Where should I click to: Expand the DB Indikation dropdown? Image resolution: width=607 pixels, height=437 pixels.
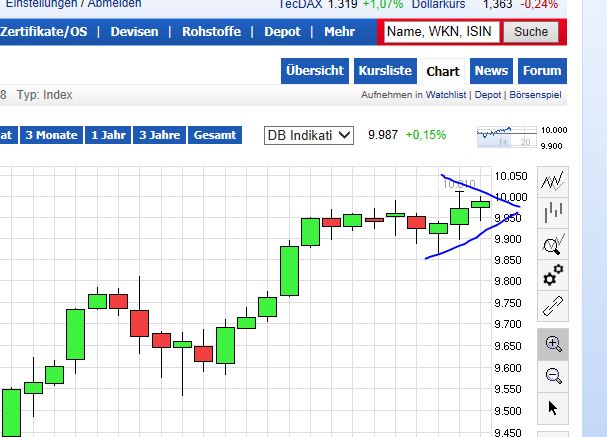(309, 135)
